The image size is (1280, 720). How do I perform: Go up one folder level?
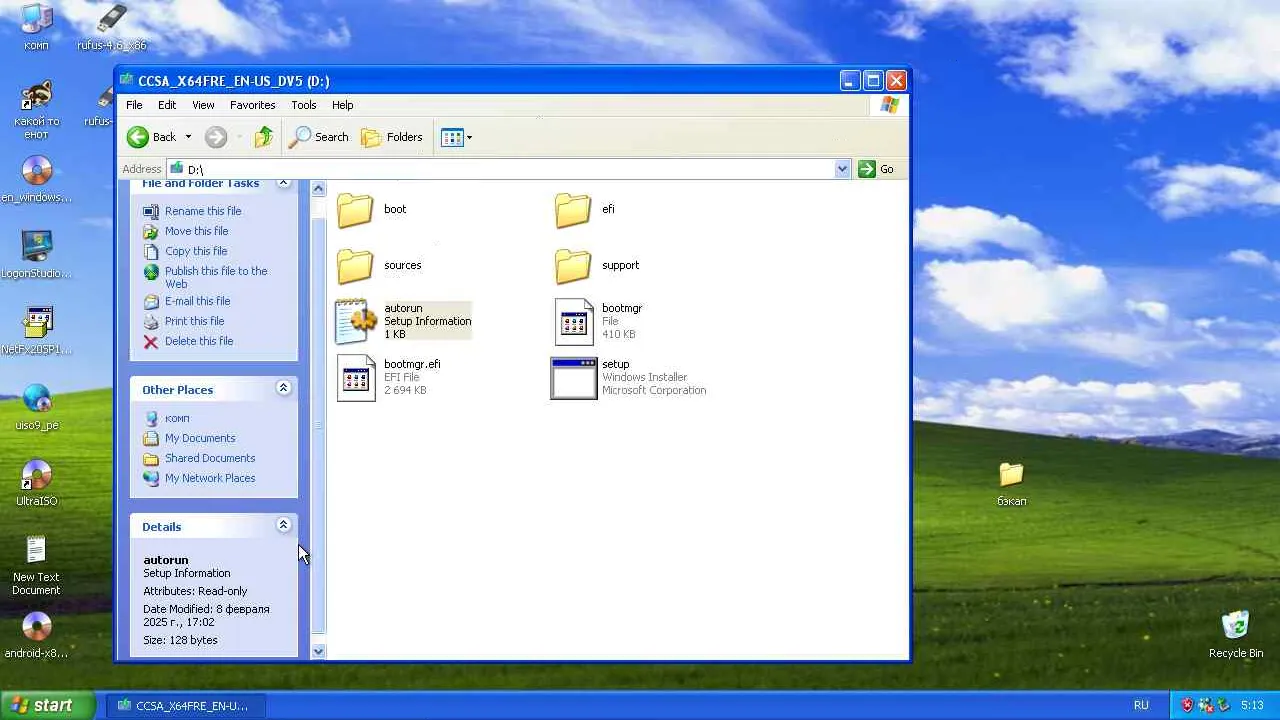pos(264,137)
